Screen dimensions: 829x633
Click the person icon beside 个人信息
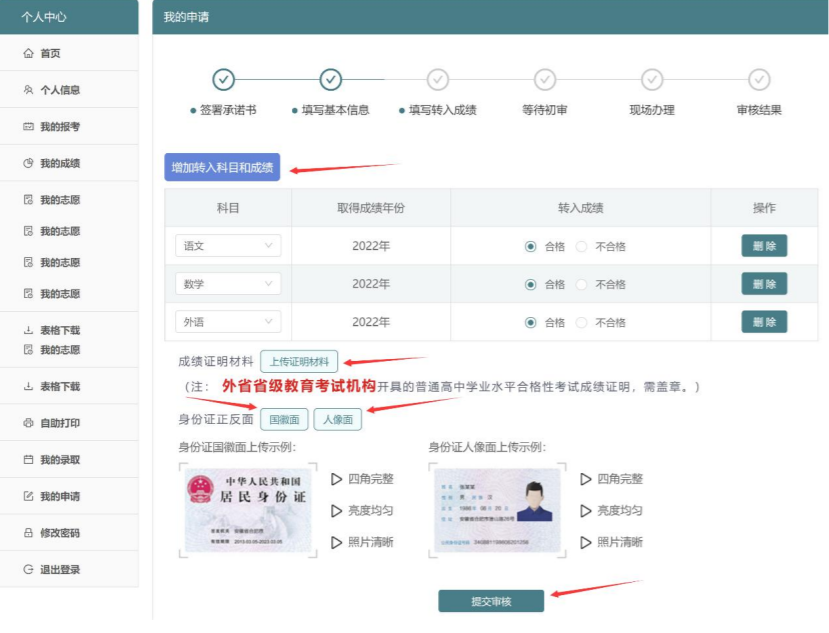pos(28,90)
